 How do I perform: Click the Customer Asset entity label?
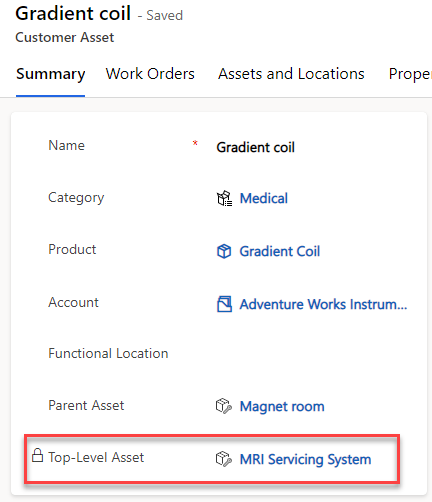[x=65, y=37]
